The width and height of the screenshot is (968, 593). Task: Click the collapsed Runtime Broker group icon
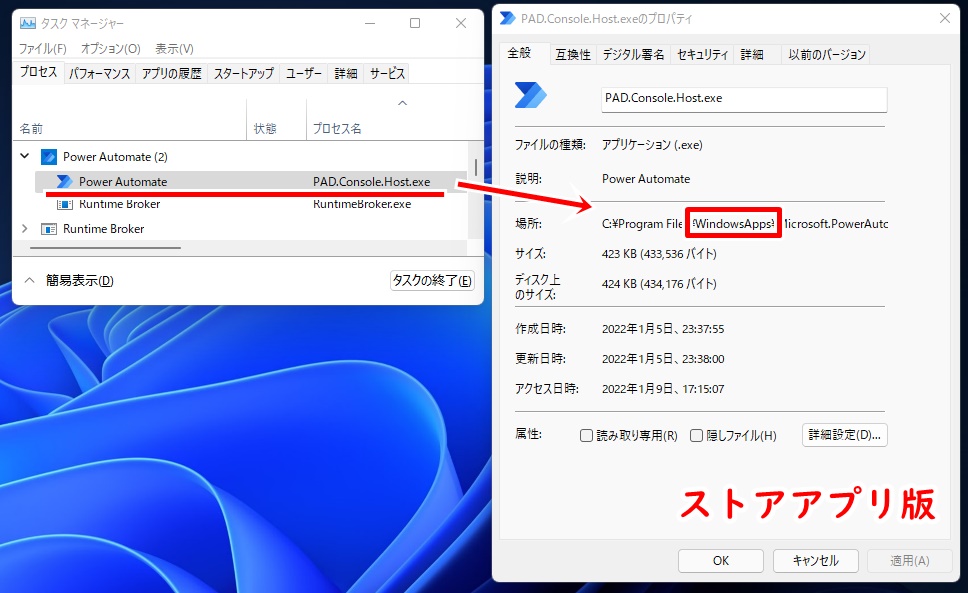click(x=49, y=229)
